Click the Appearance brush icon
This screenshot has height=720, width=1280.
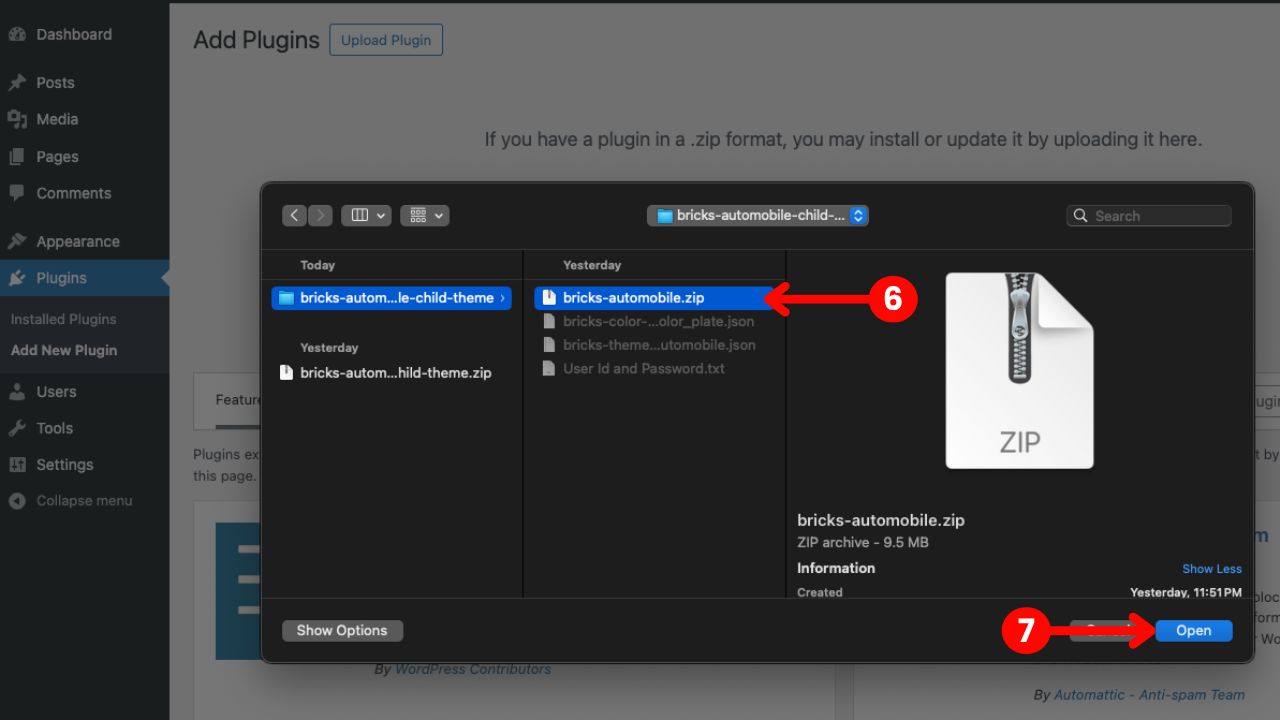[17, 241]
